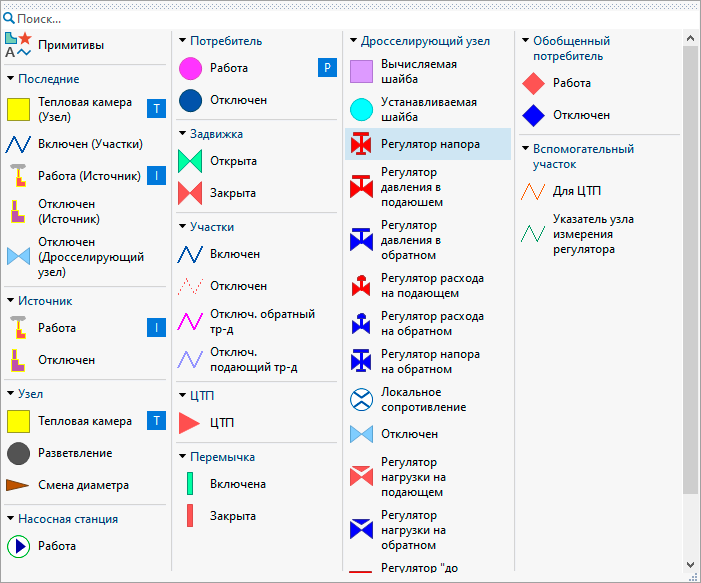Image resolution: width=701 pixels, height=583 pixels.
Task: Collapse the Участки section
Action: coord(182,227)
